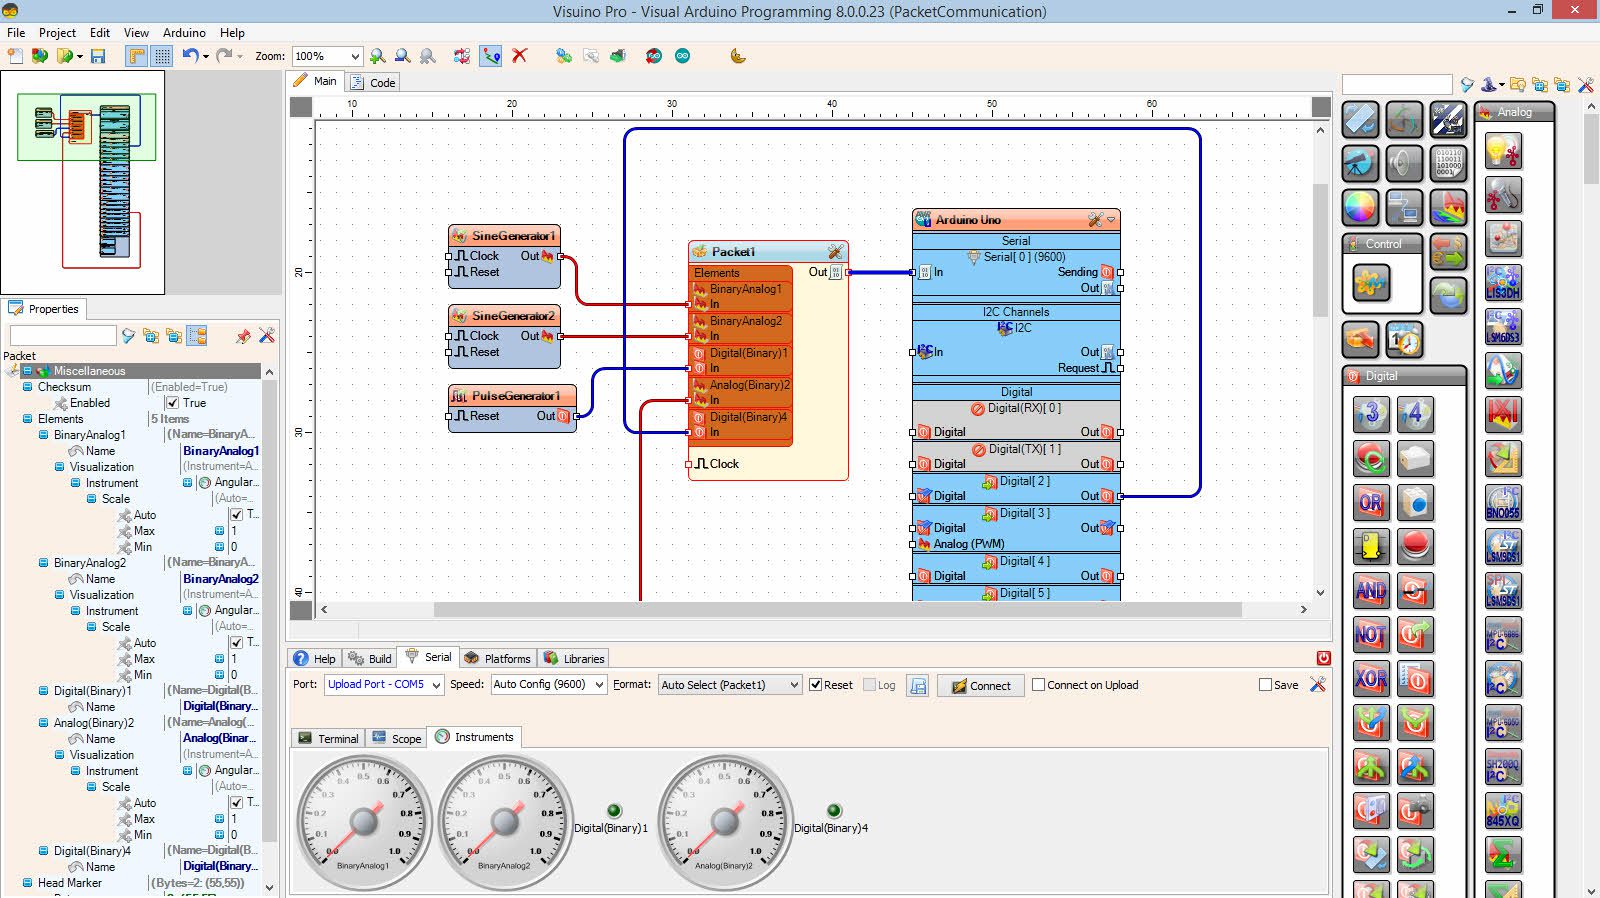Screen dimensions: 1600x898
Task: Click the save log icon beside Log
Action: [x=918, y=686]
